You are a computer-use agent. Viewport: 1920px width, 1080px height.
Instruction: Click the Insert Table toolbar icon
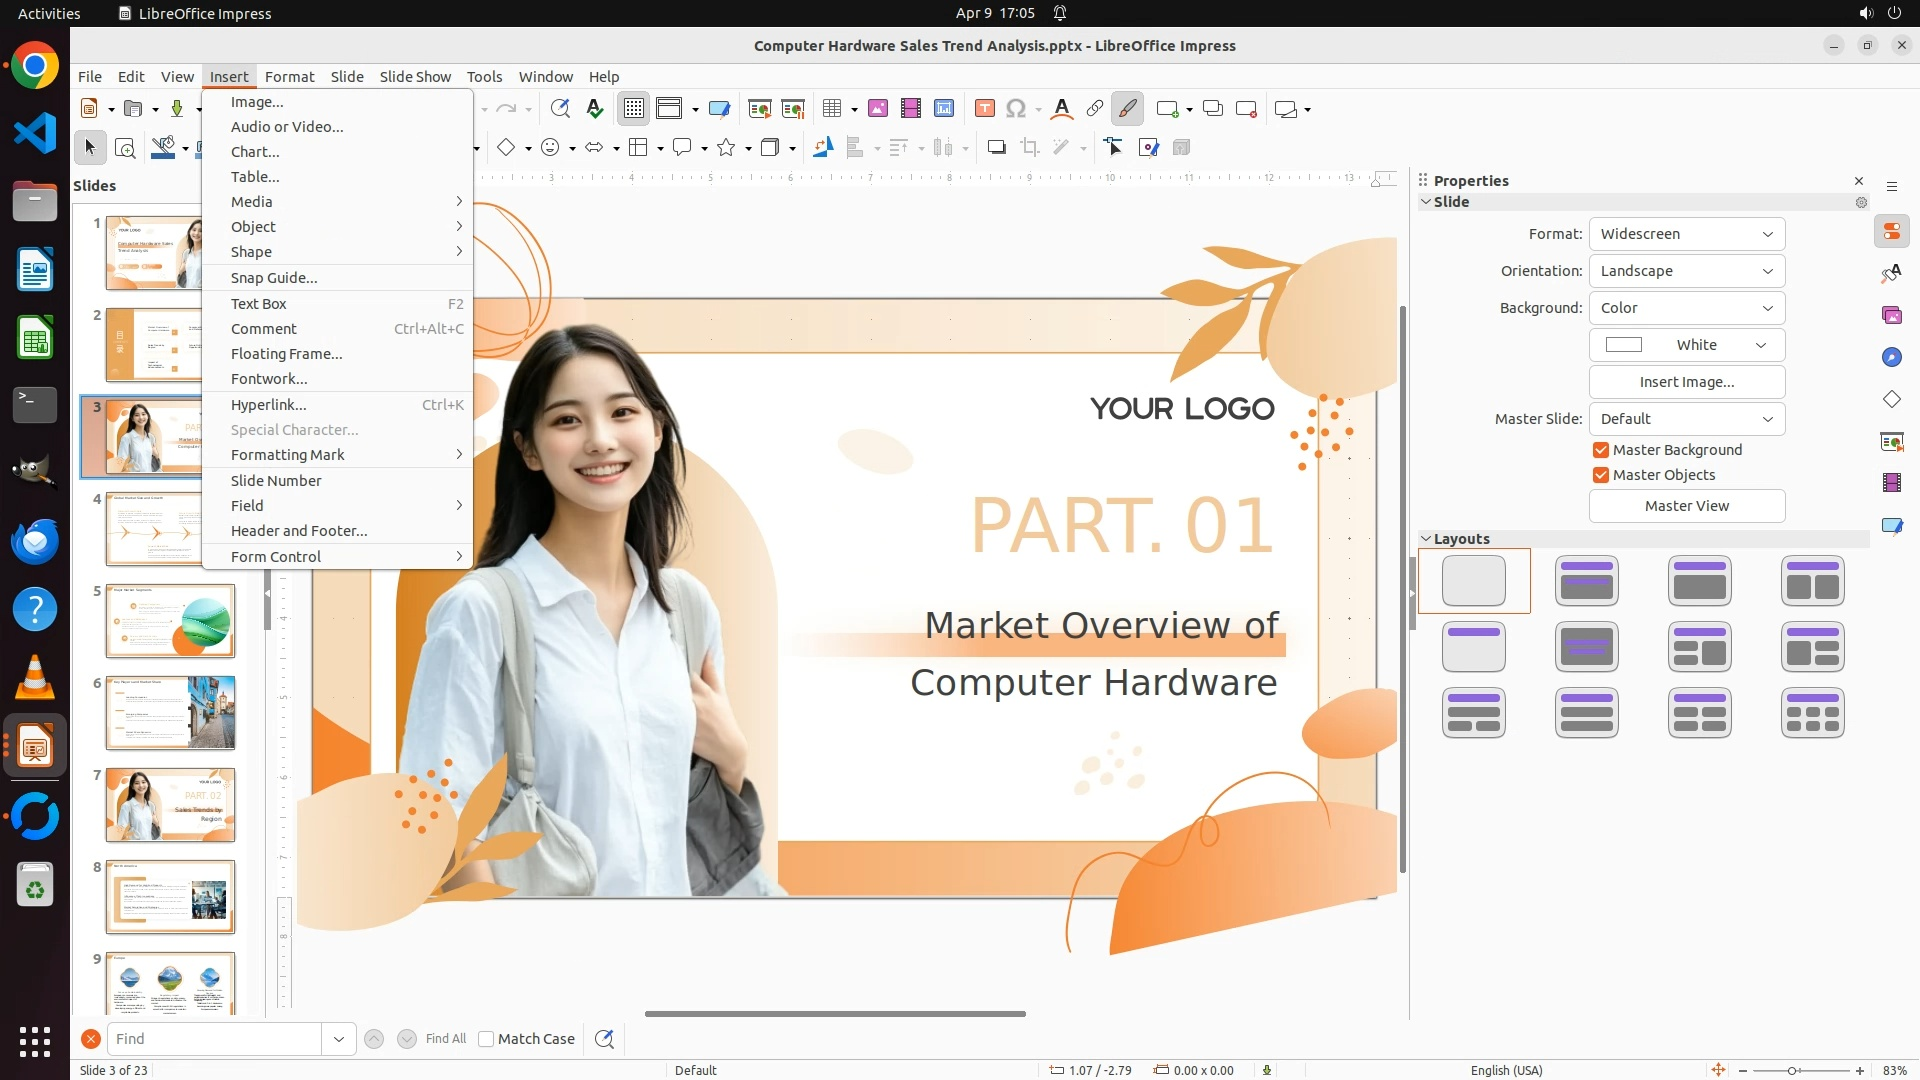point(831,109)
